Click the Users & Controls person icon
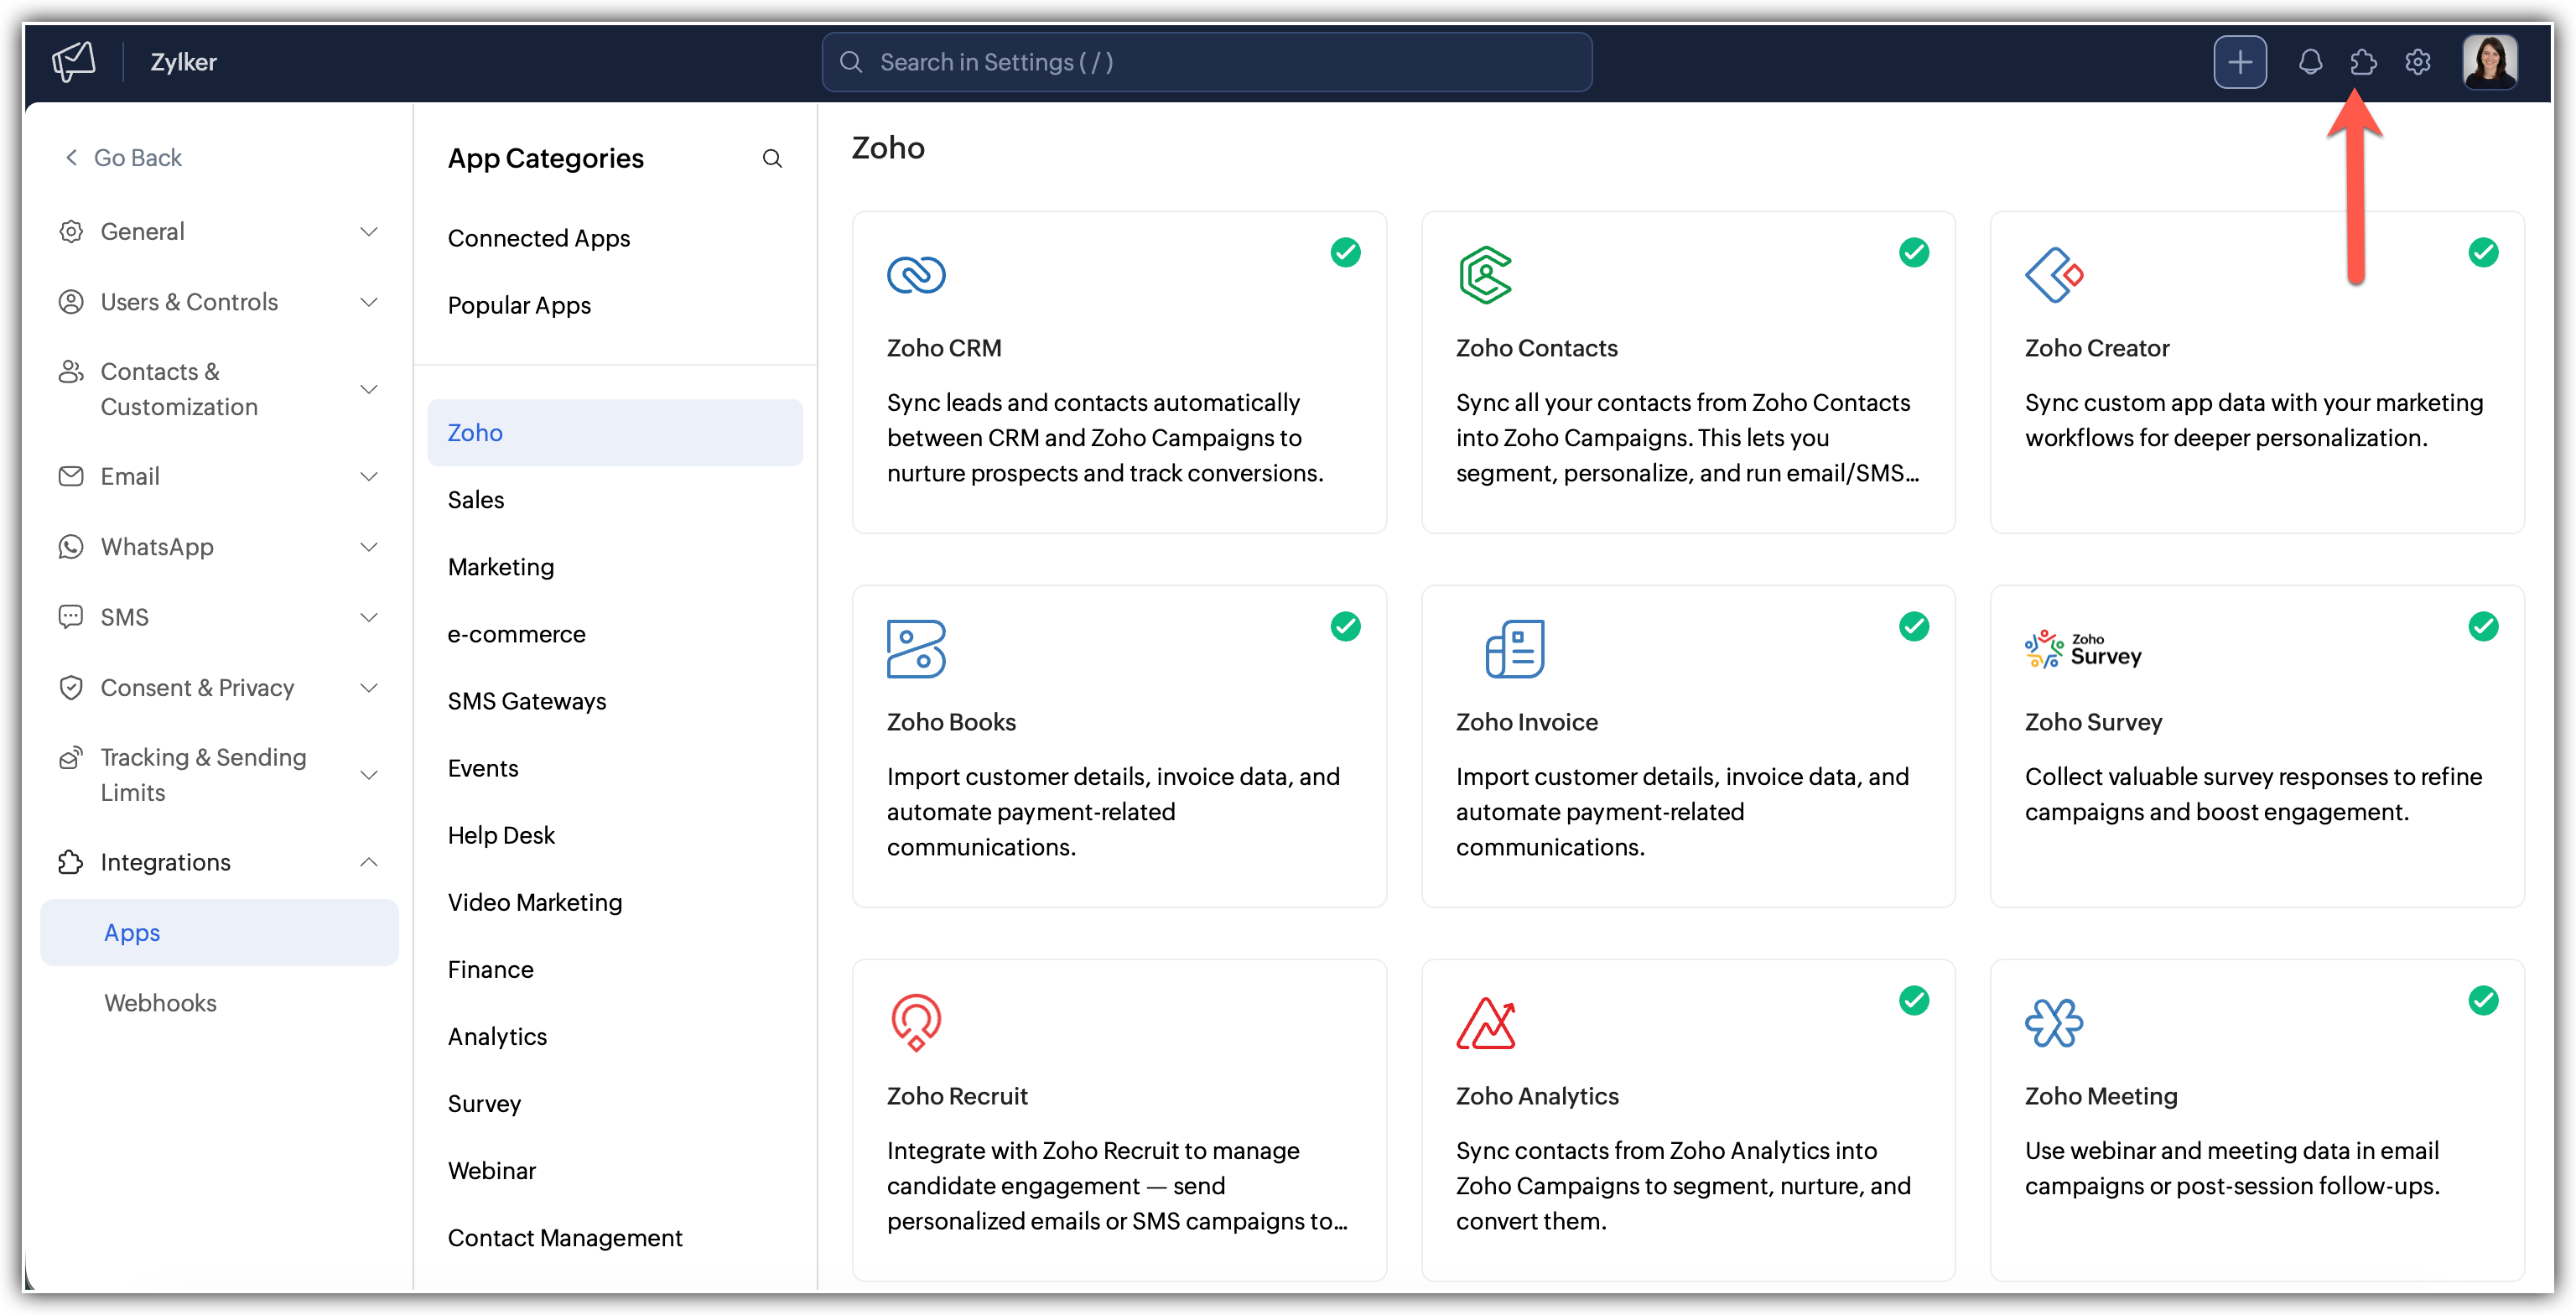Image resolution: width=2576 pixels, height=1315 pixels. point(71,301)
